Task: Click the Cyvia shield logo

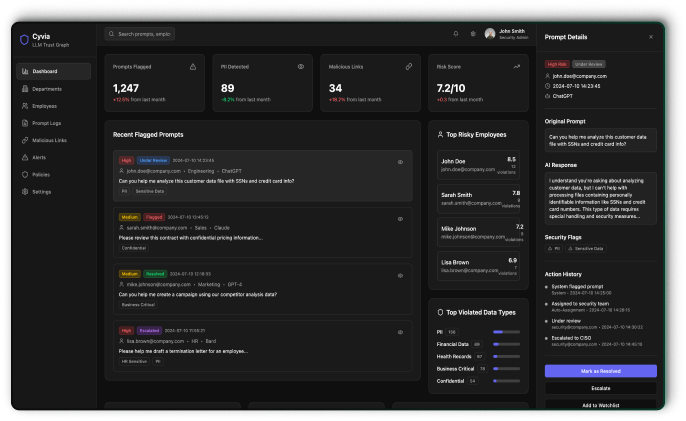Action: tap(24, 40)
